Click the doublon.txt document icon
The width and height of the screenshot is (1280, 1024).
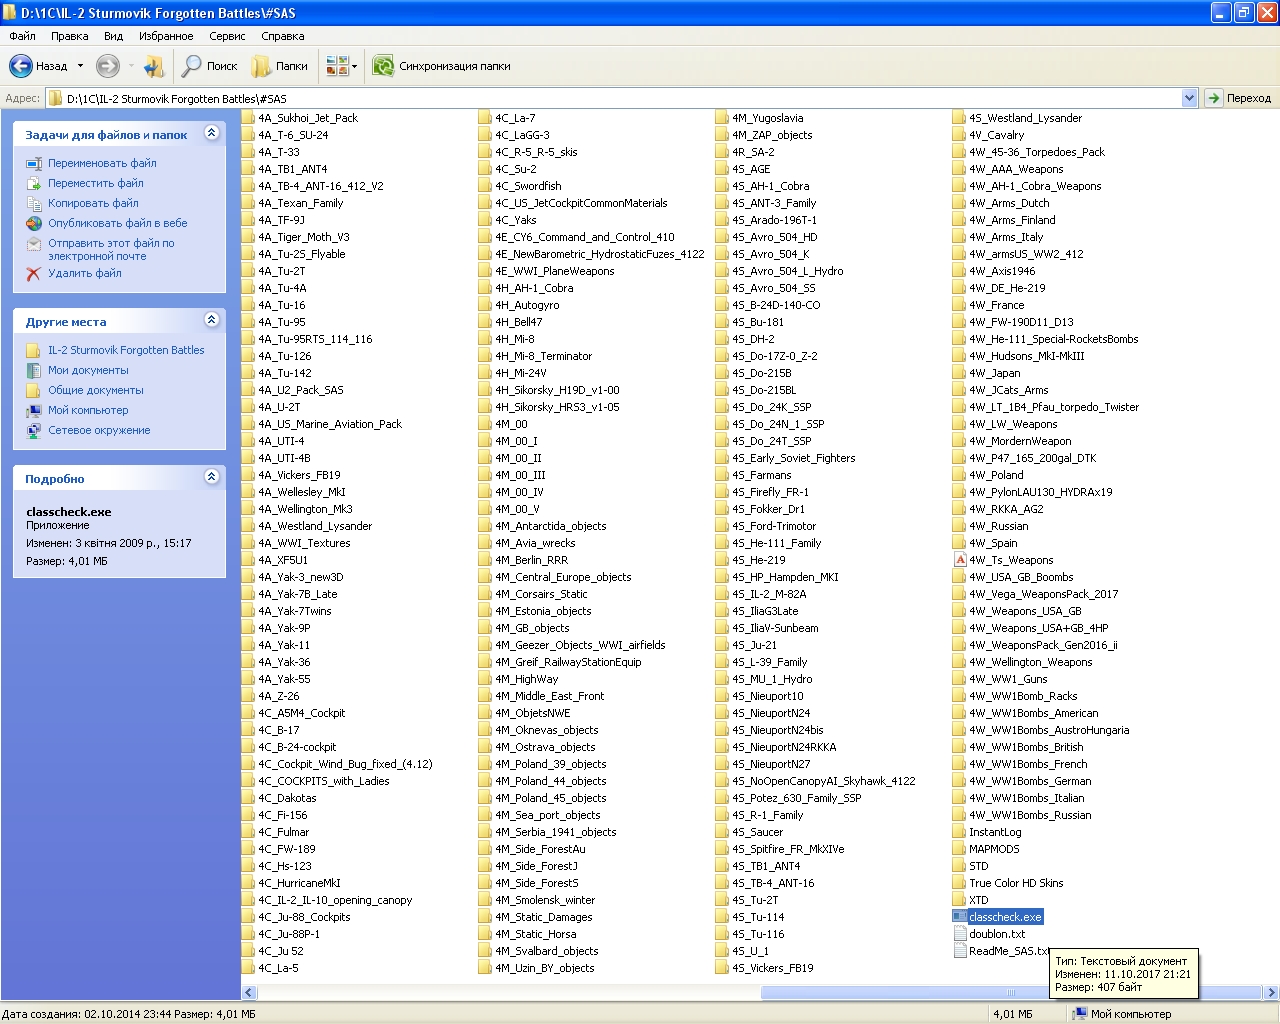pyautogui.click(x=960, y=934)
